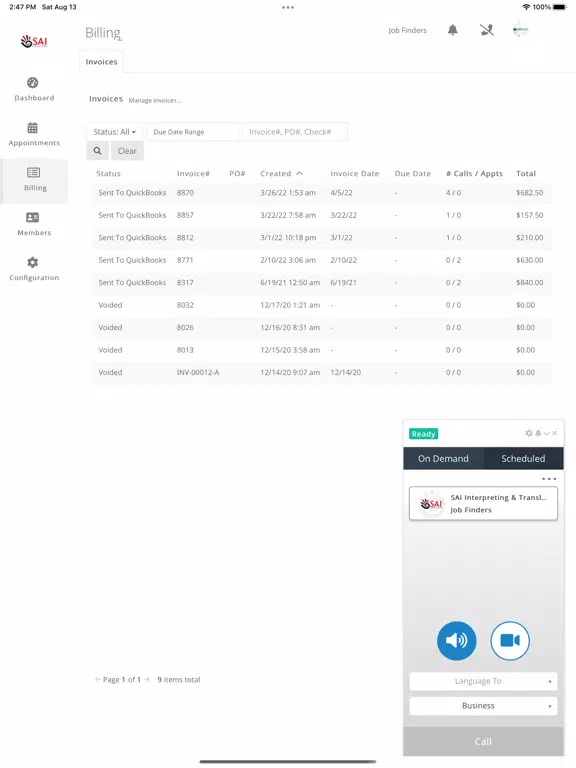Click the crossed-out phone icon in the header

(487, 30)
